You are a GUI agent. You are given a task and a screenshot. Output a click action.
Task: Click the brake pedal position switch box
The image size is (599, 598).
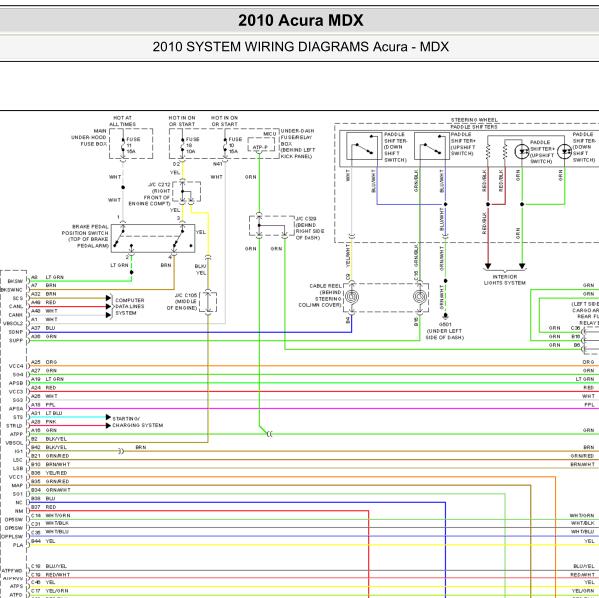(x=153, y=238)
